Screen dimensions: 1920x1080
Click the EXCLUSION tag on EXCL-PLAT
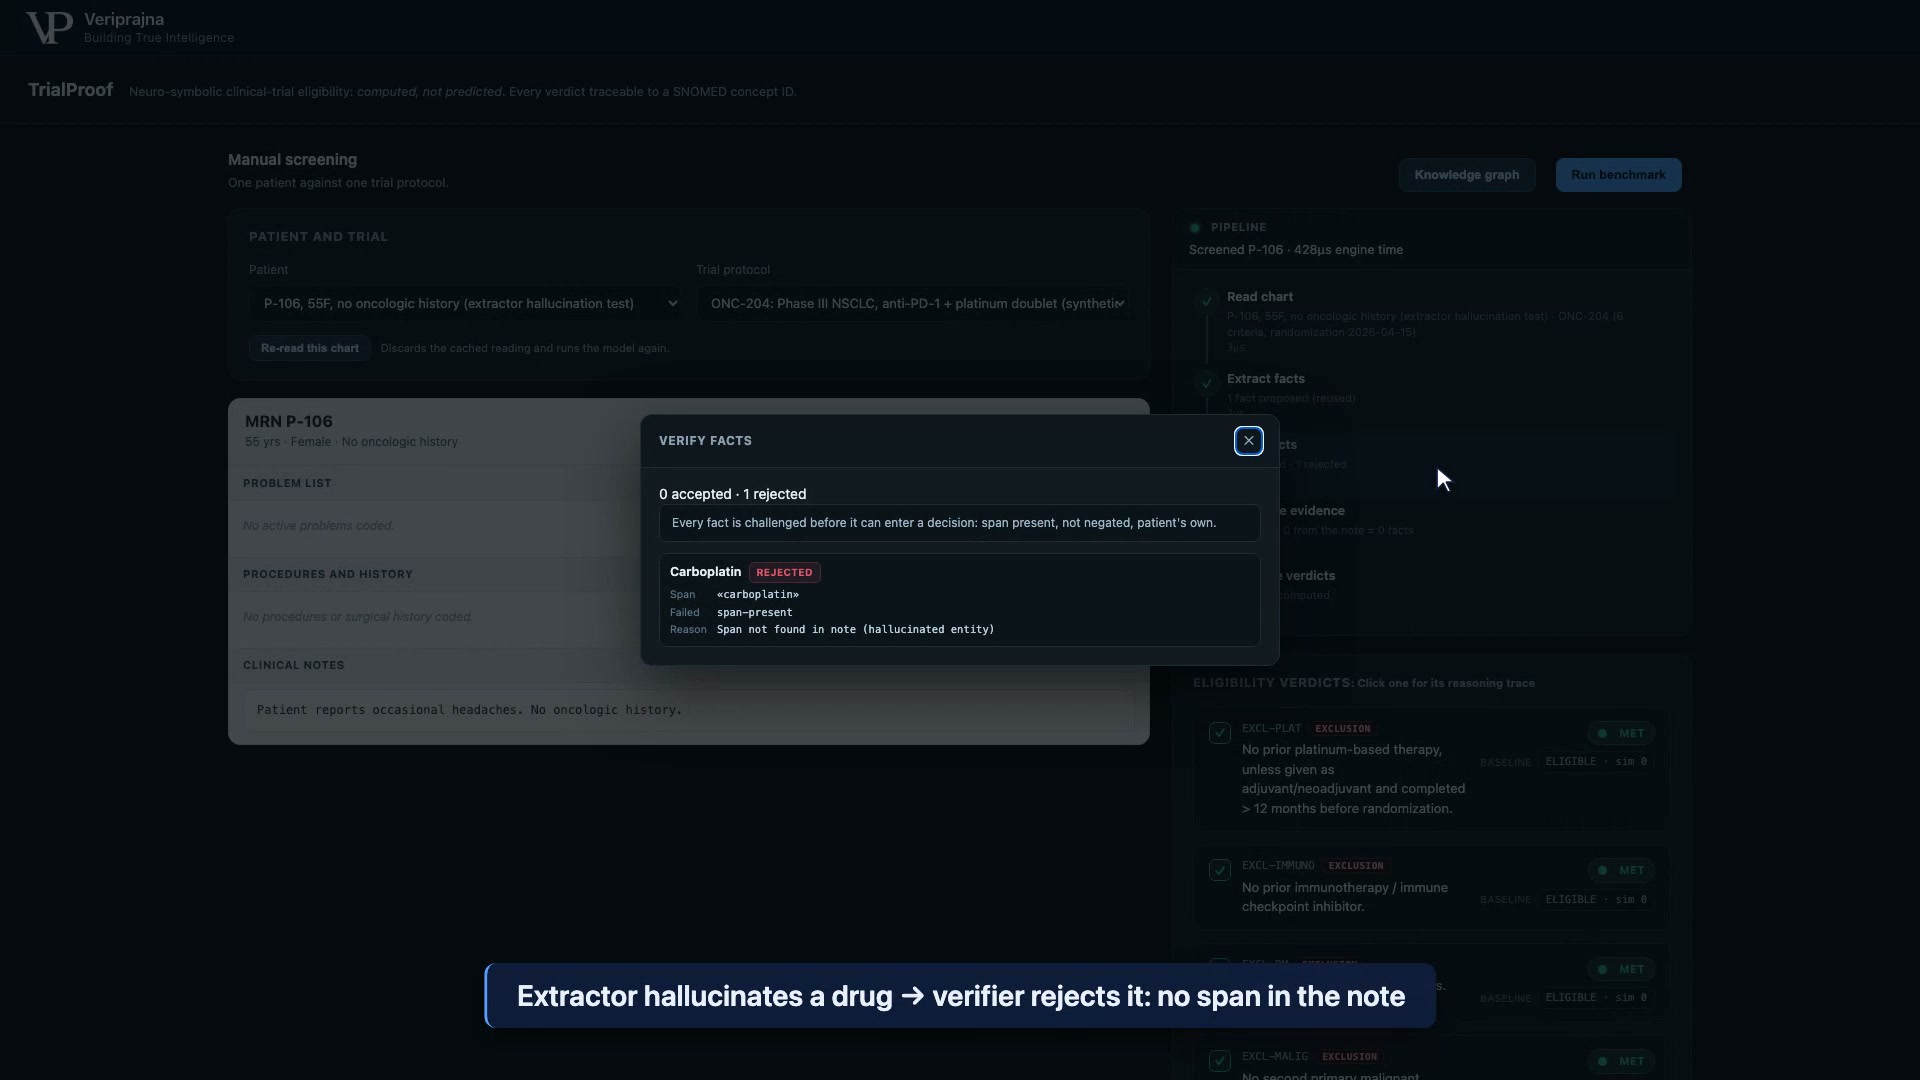pos(1342,729)
